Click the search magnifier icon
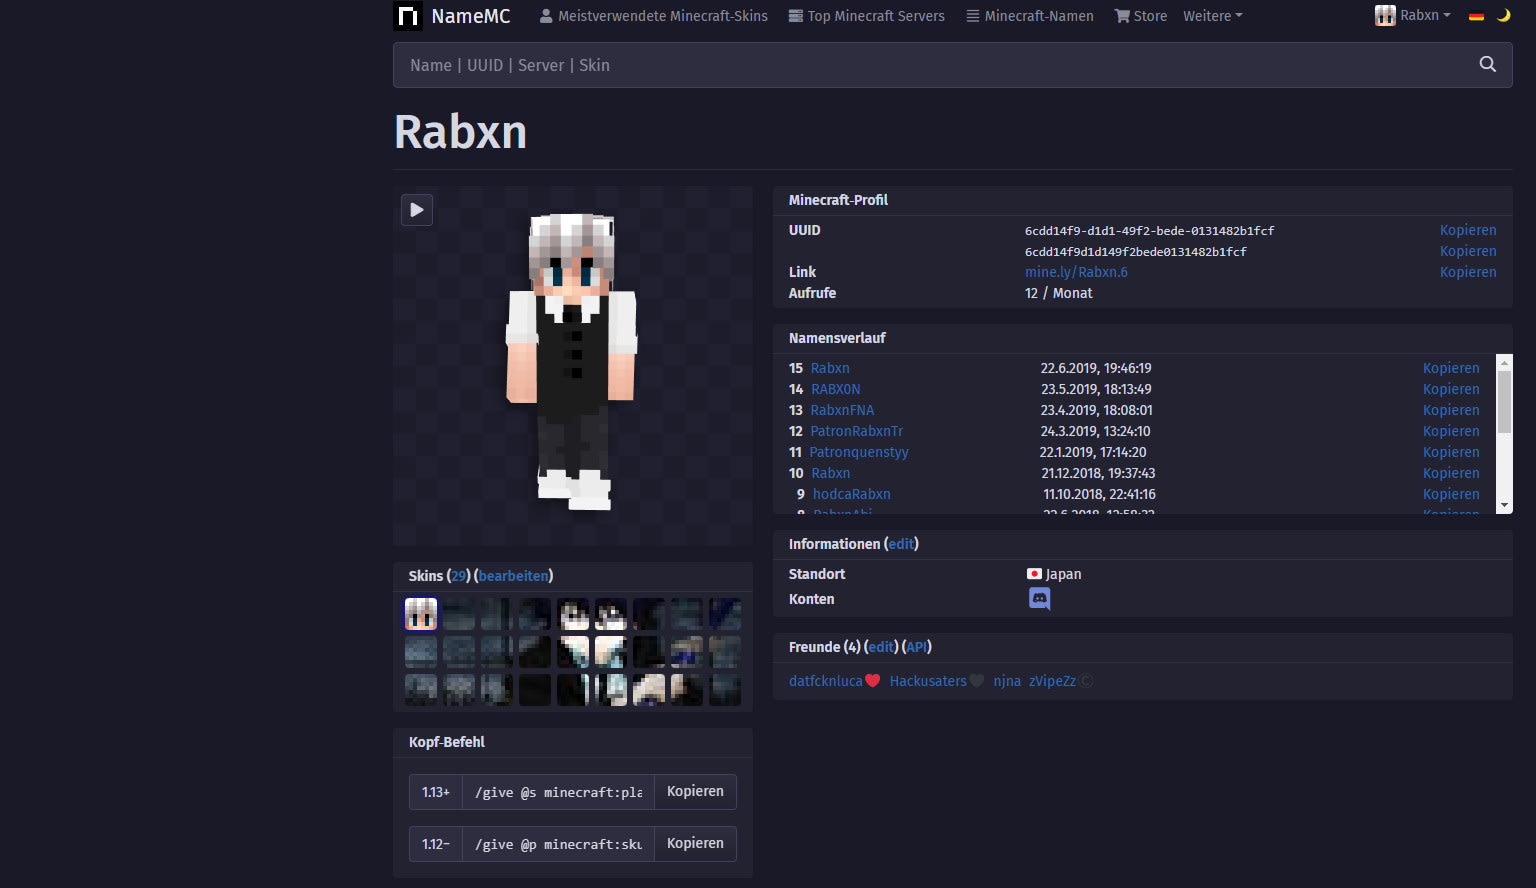 [1487, 65]
